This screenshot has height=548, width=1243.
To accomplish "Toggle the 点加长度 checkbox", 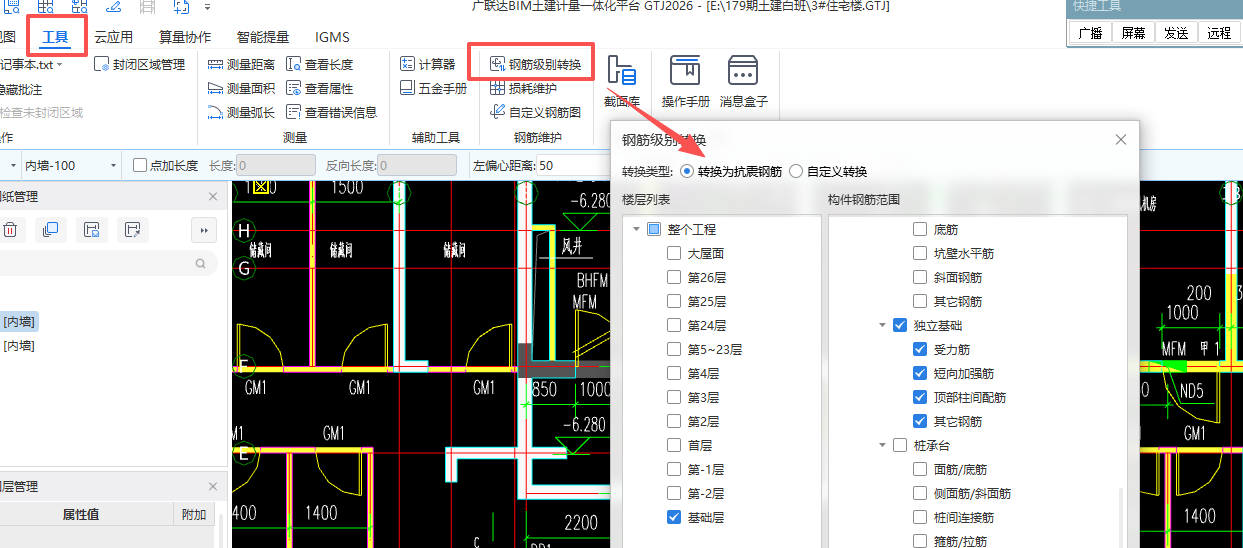I will (x=140, y=165).
